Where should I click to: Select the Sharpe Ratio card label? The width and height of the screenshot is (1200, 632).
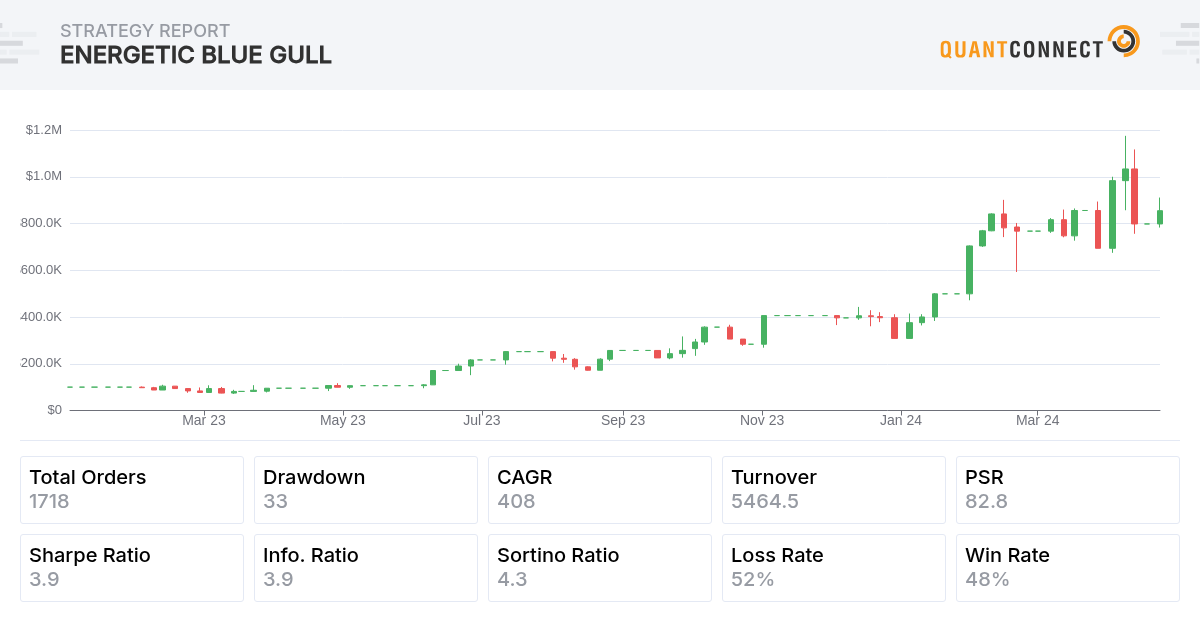click(90, 555)
